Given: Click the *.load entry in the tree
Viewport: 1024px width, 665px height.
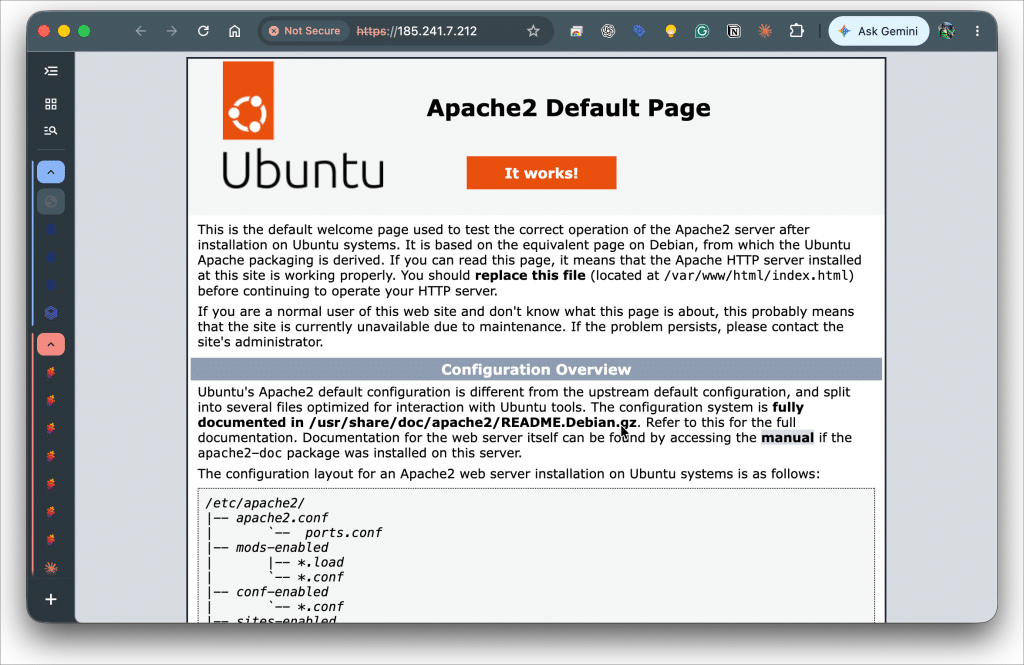Looking at the screenshot, I should pyautogui.click(x=320, y=562).
